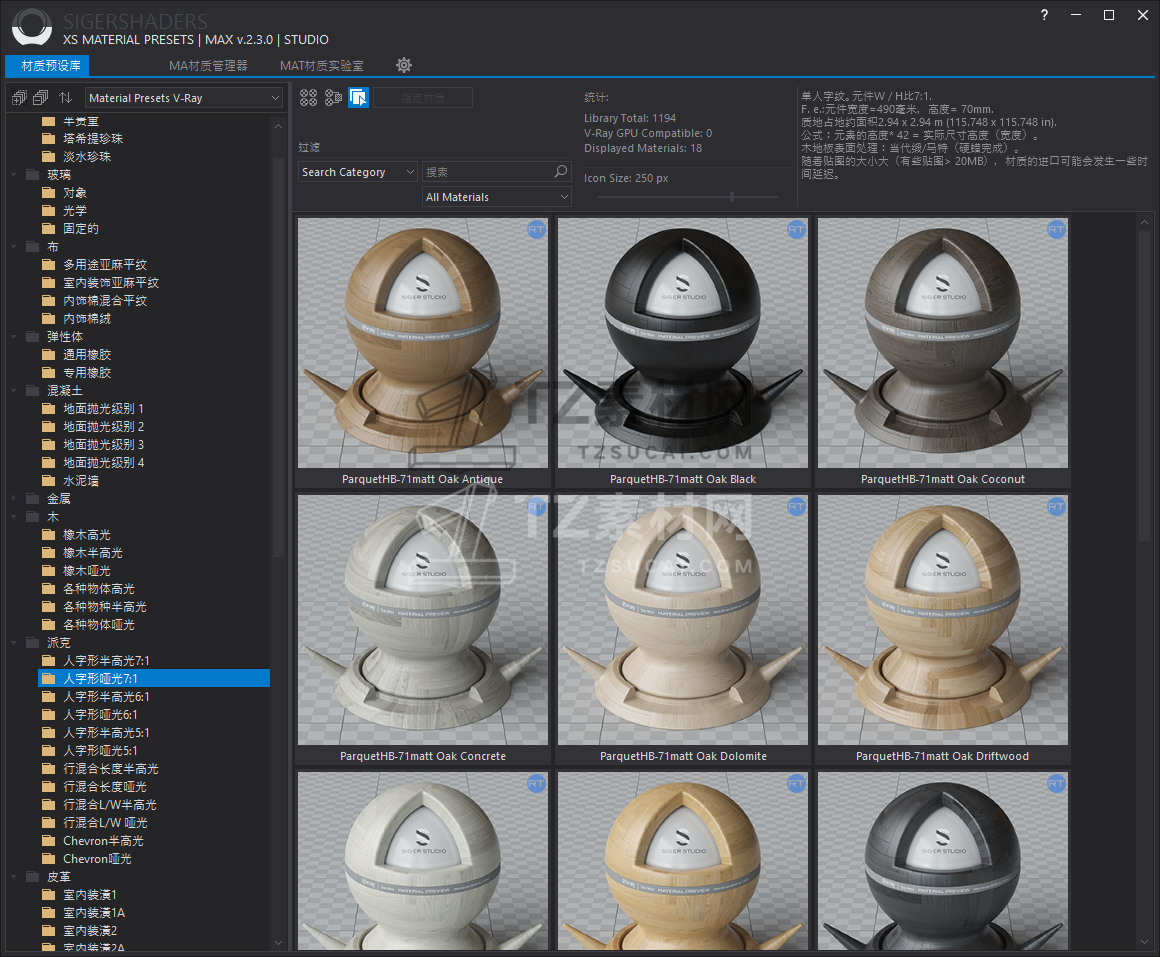
Task: Collapse the 混凝土 tree group arrow
Action: point(14,391)
